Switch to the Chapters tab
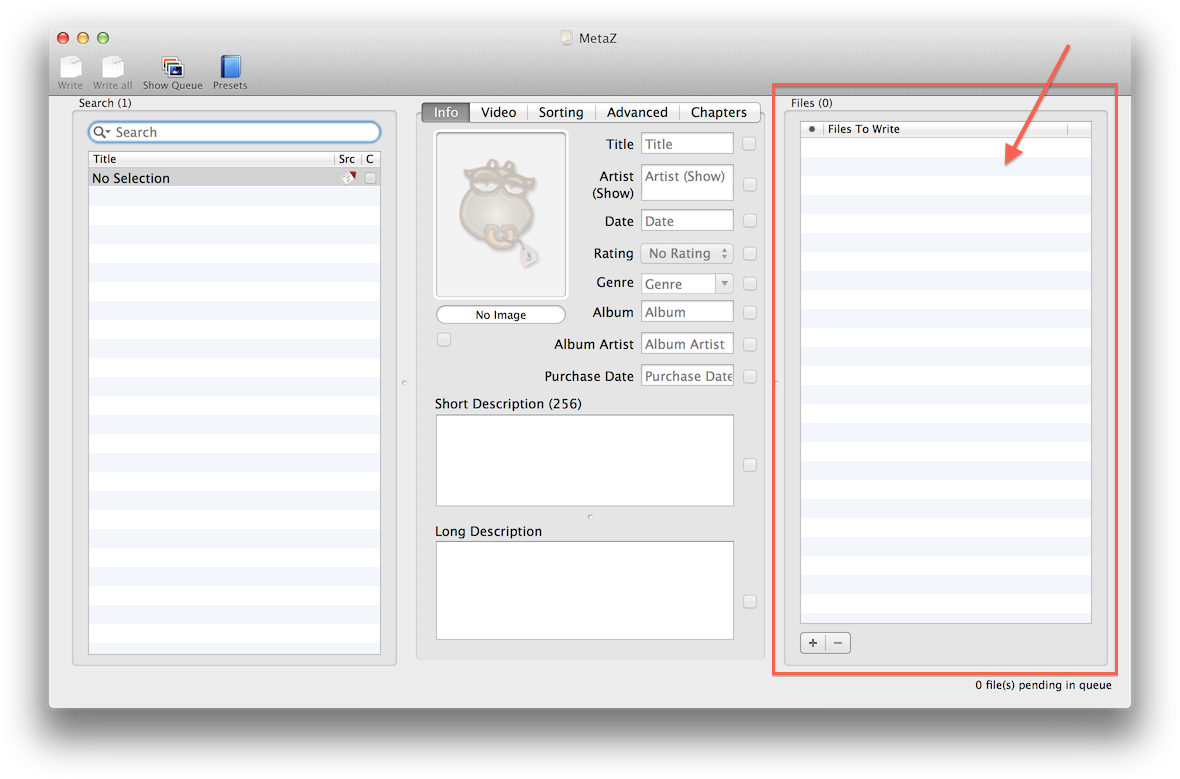Image resolution: width=1180 pixels, height=779 pixels. coord(718,112)
